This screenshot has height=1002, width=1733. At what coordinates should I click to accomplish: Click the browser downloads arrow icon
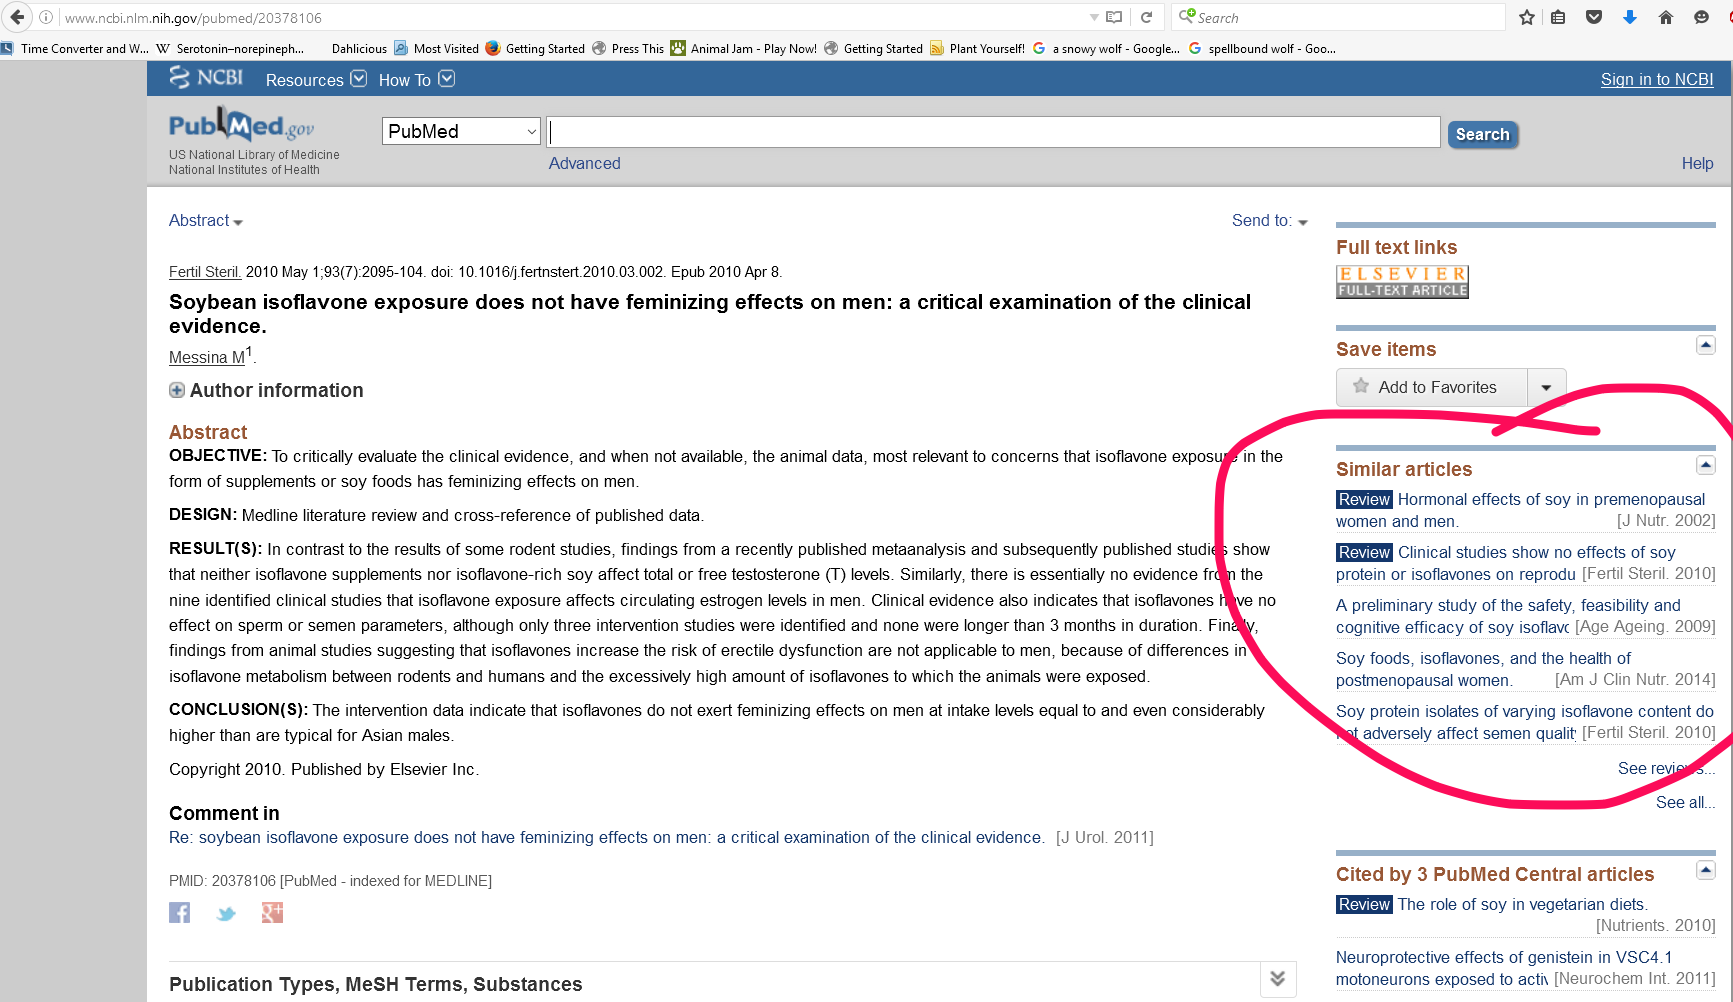point(1629,17)
